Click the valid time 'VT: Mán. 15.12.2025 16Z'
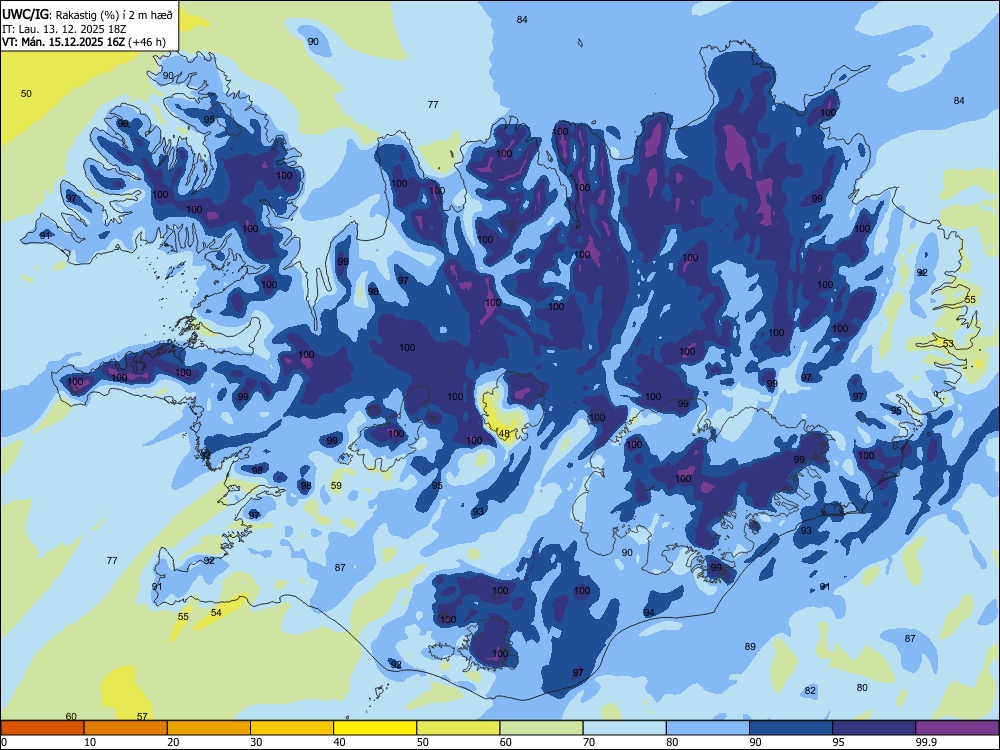 [64, 42]
